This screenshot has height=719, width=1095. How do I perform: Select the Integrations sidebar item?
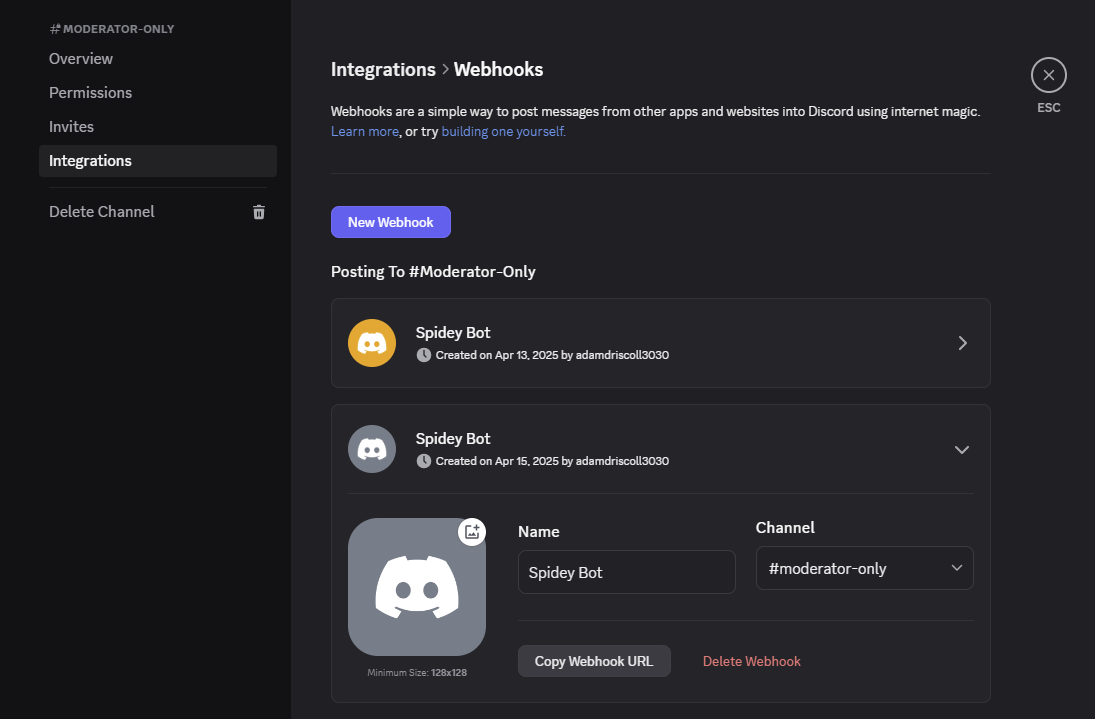[x=158, y=161]
